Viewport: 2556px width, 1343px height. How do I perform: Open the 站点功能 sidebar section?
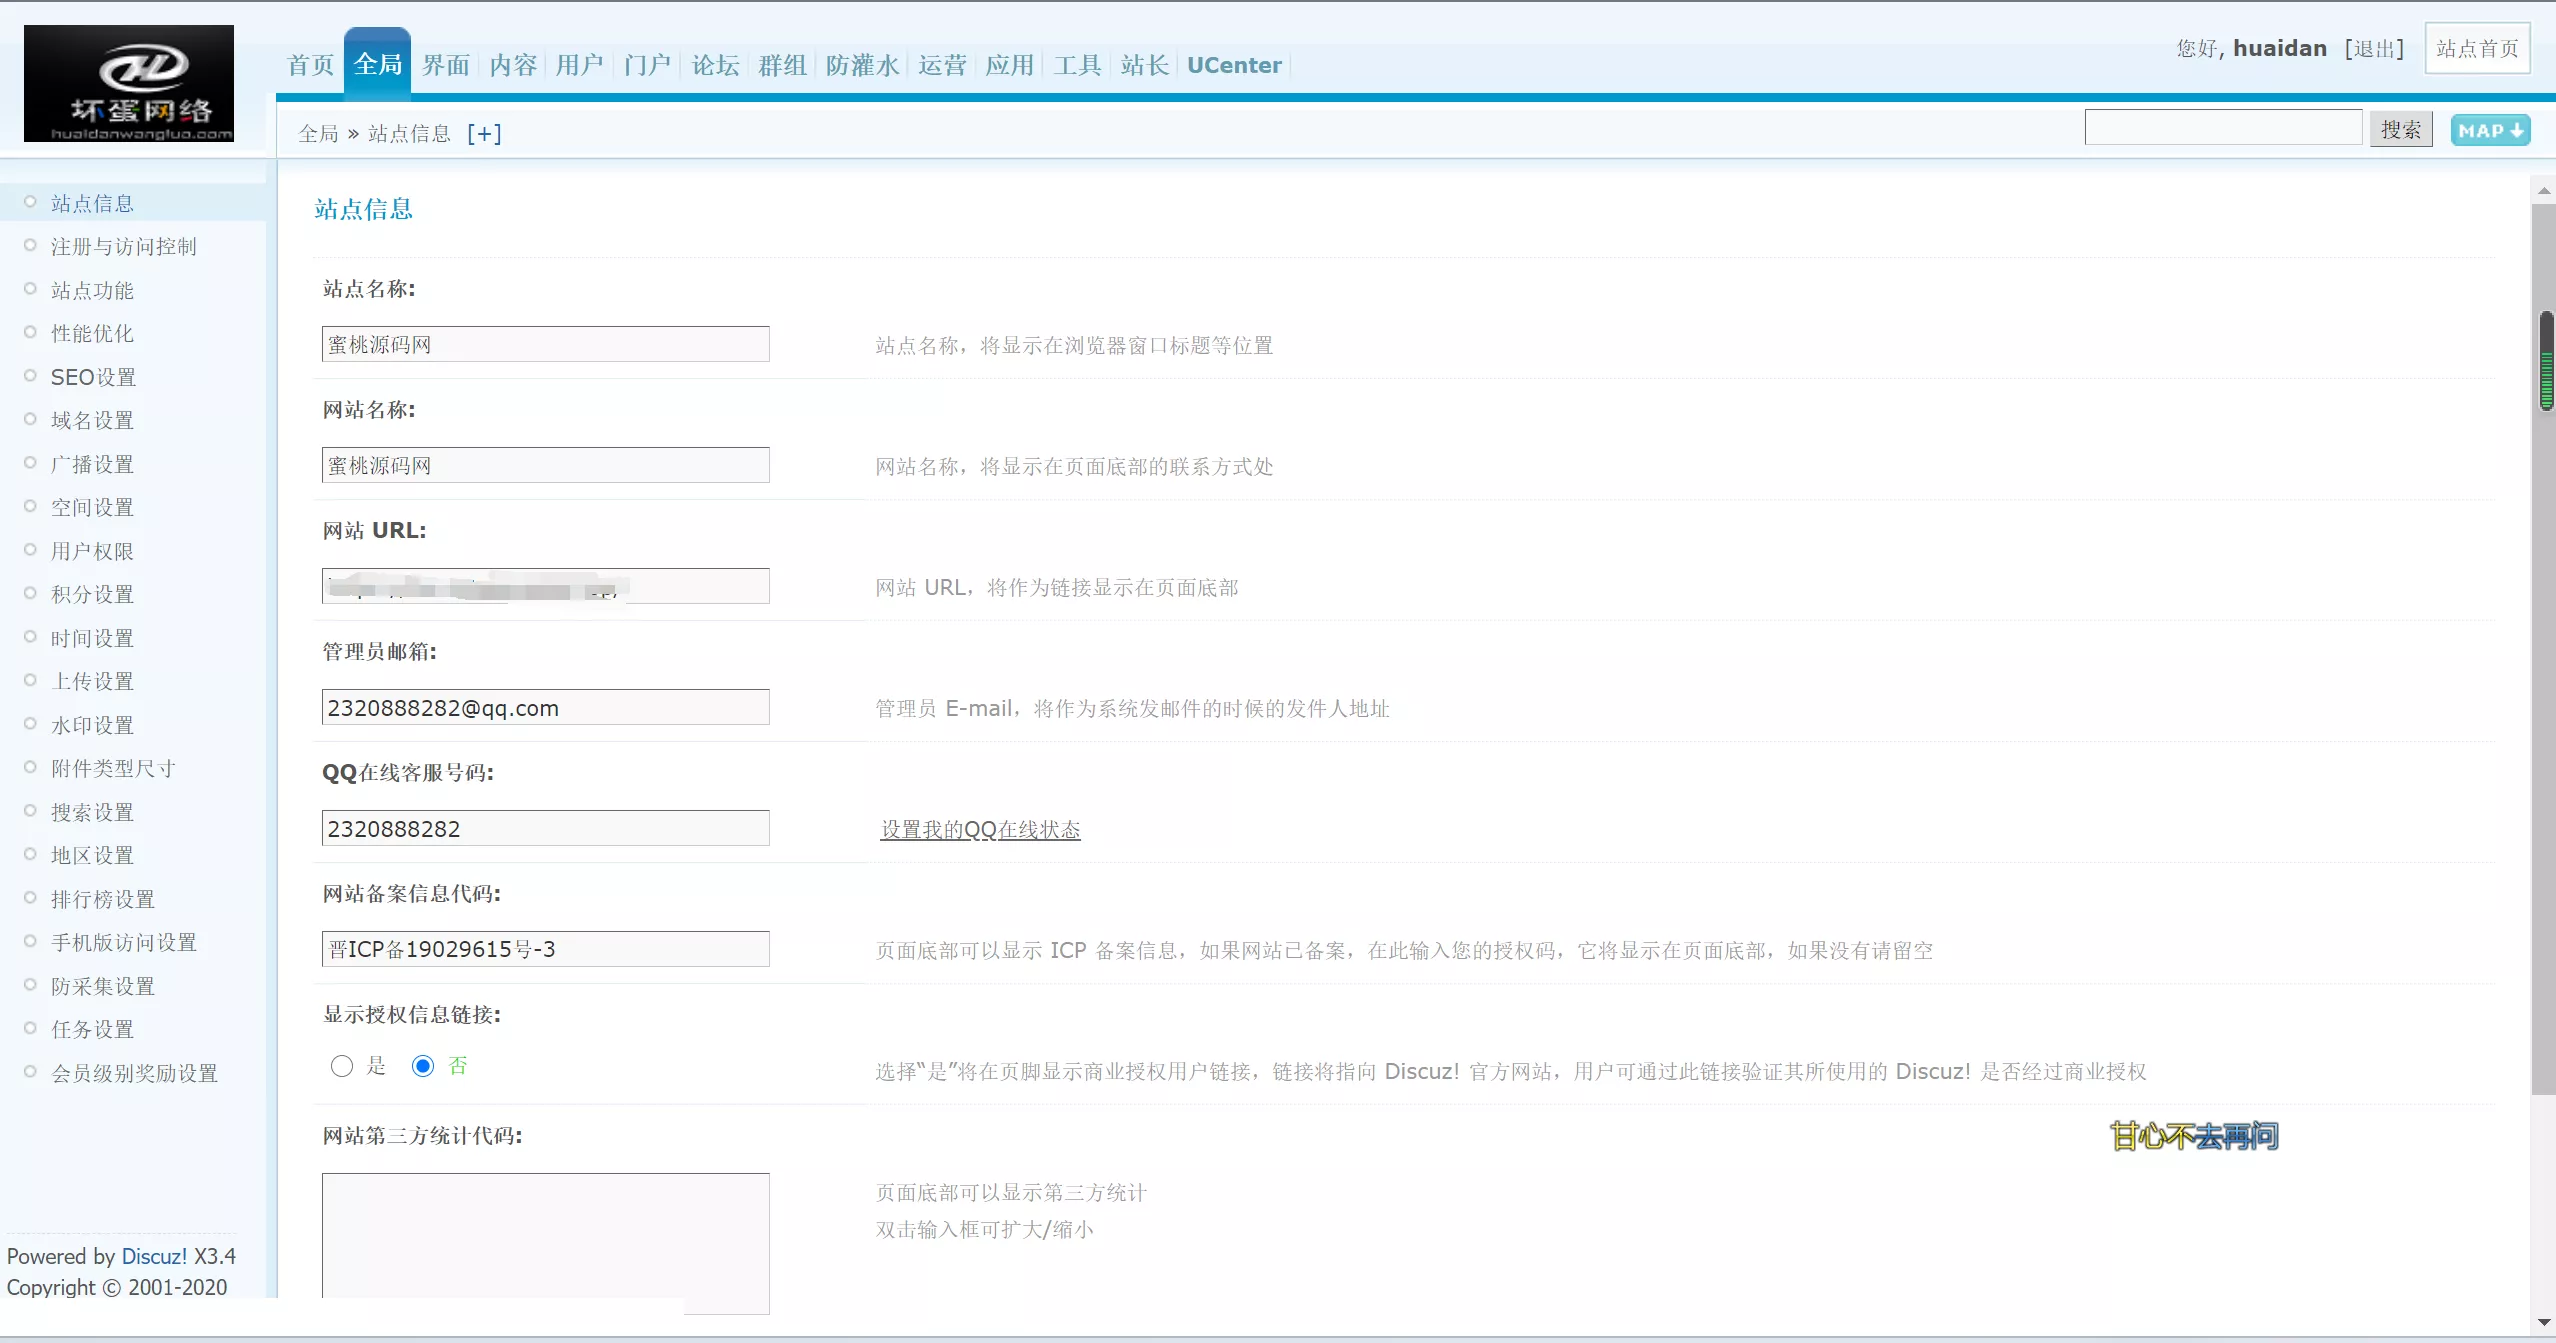point(92,289)
